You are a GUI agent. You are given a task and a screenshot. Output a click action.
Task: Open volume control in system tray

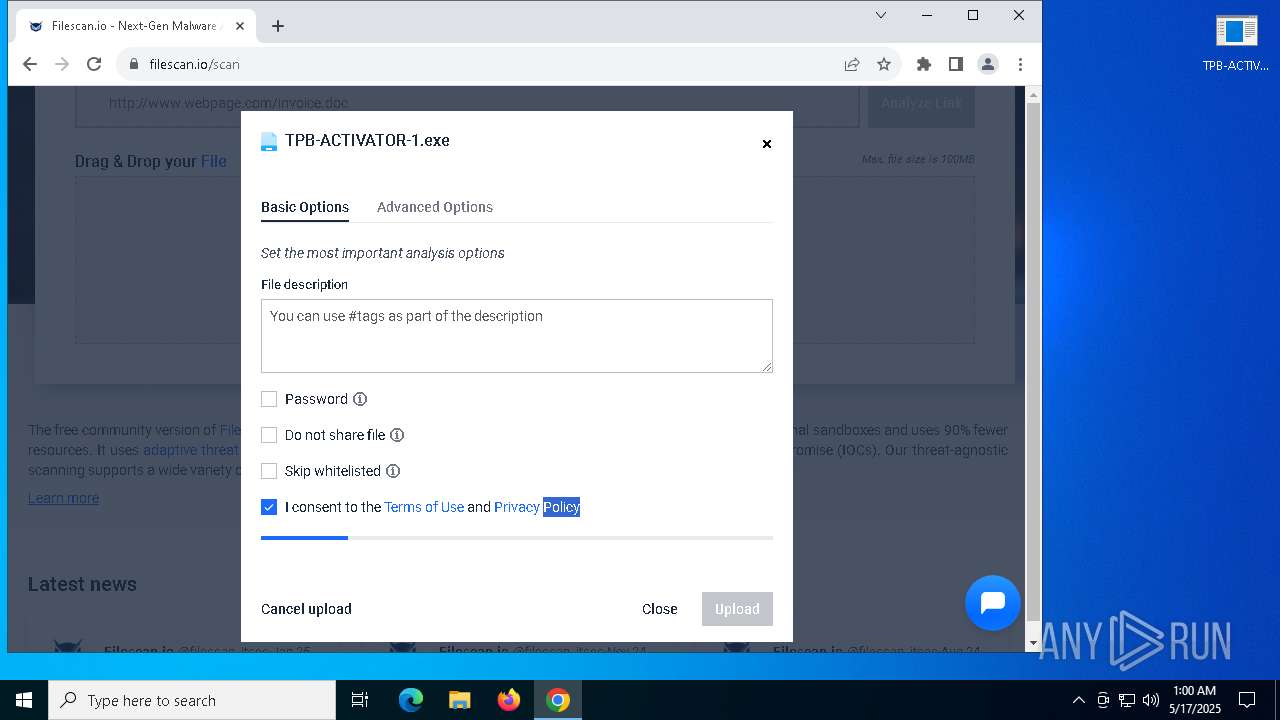[x=1151, y=700]
